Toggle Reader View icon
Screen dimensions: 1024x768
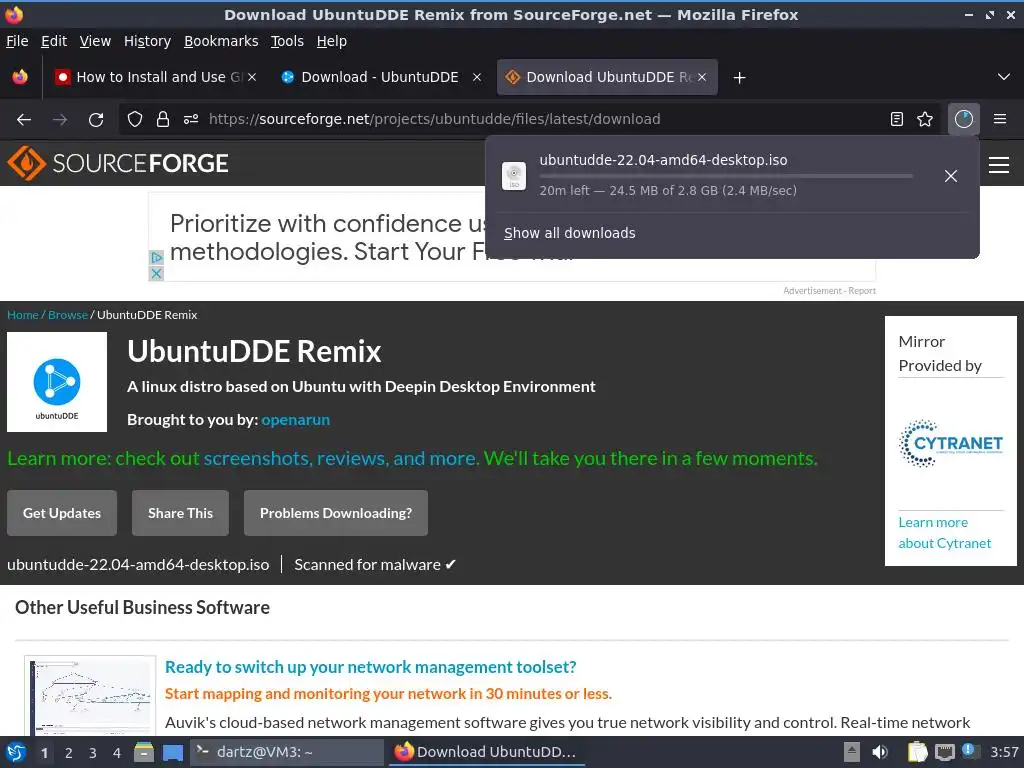coord(897,119)
